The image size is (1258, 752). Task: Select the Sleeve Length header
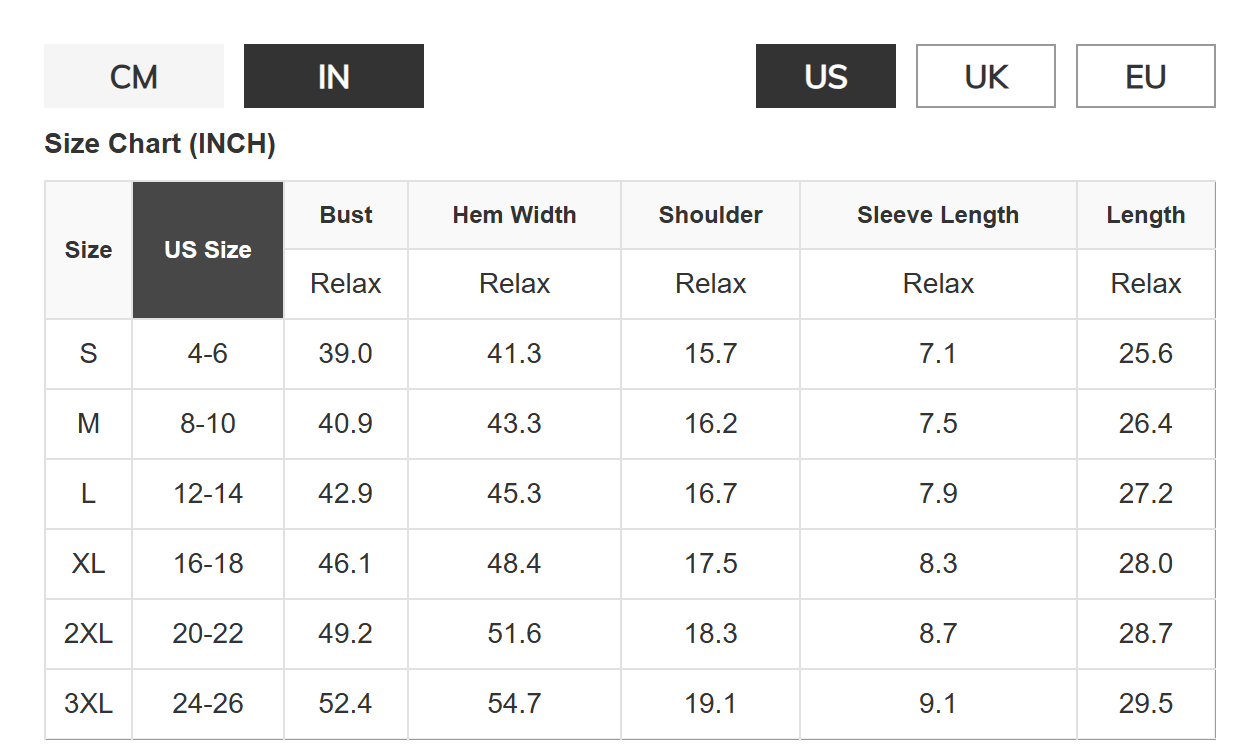[x=938, y=215]
